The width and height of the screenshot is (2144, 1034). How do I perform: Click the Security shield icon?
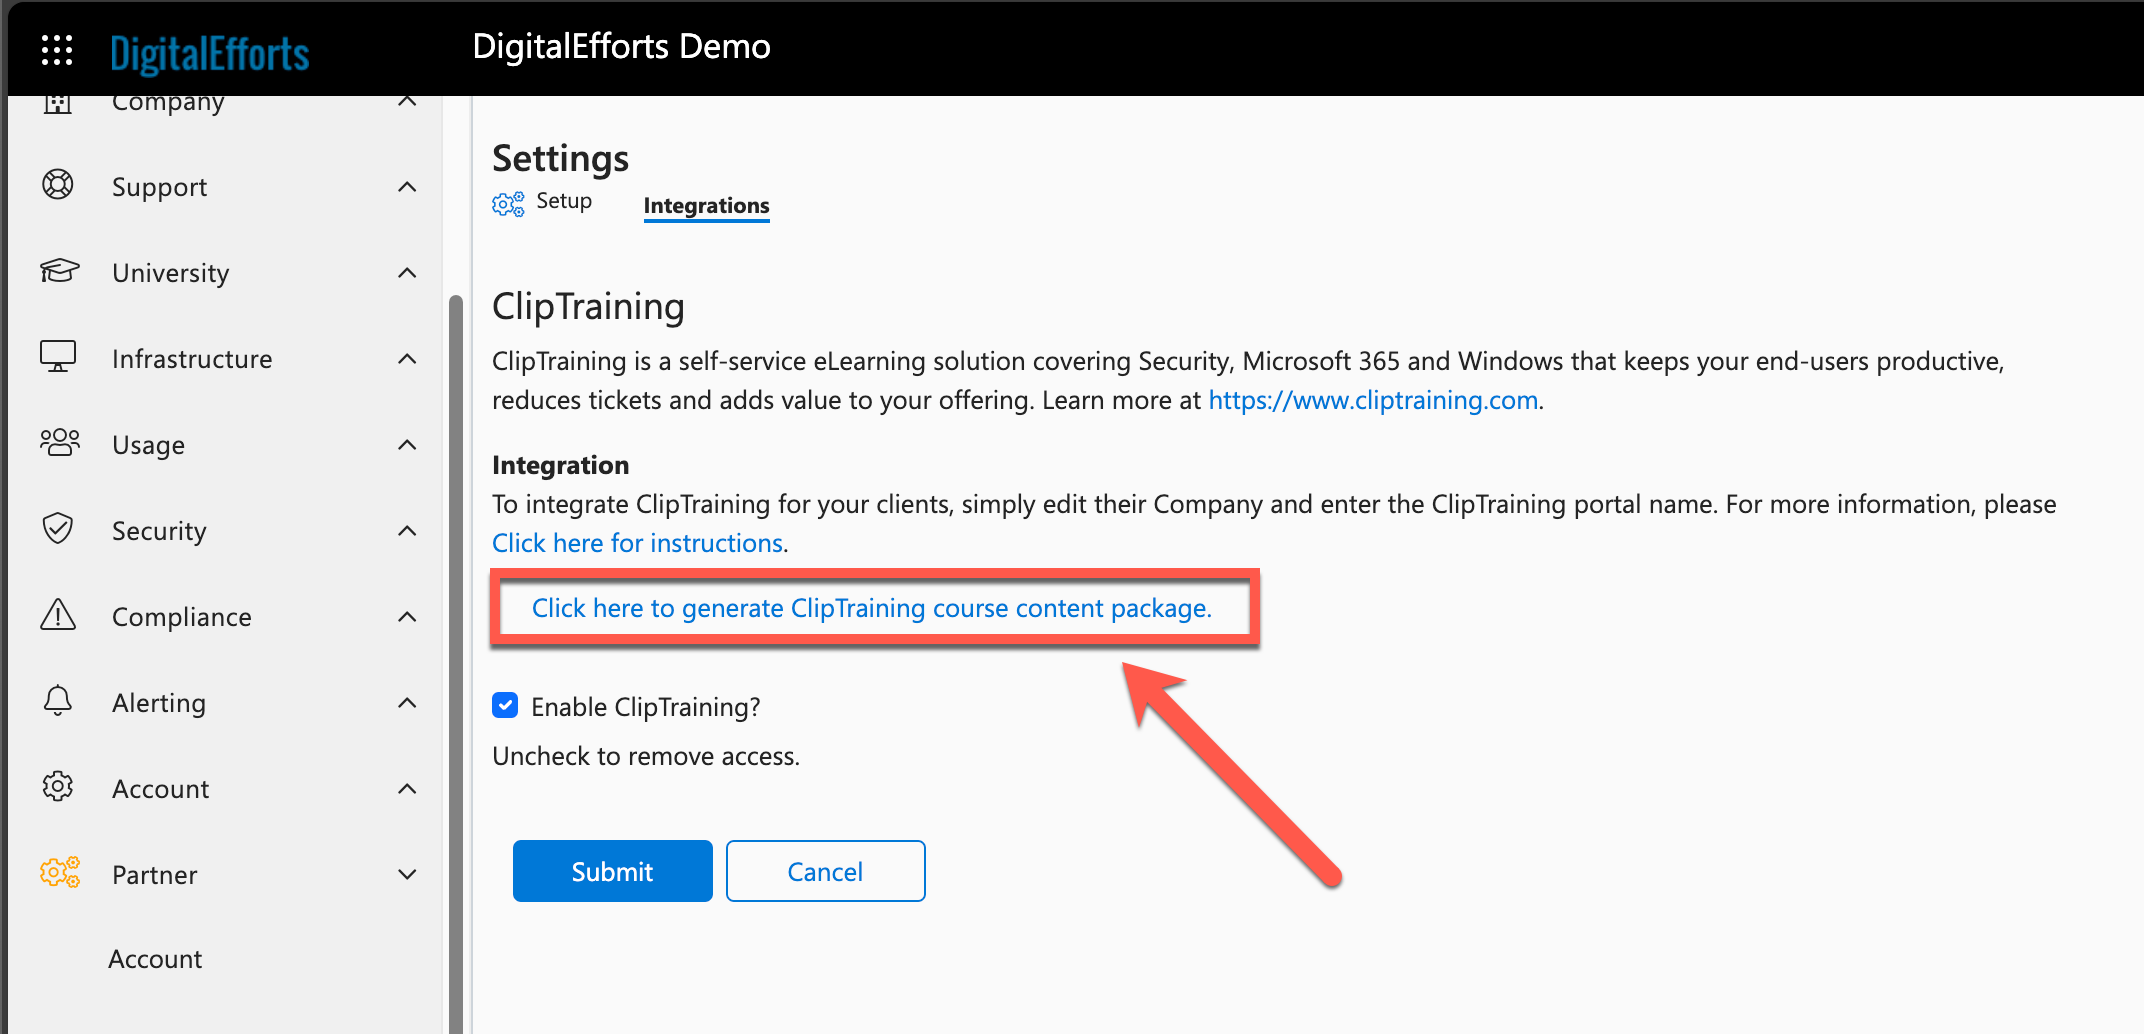(58, 529)
